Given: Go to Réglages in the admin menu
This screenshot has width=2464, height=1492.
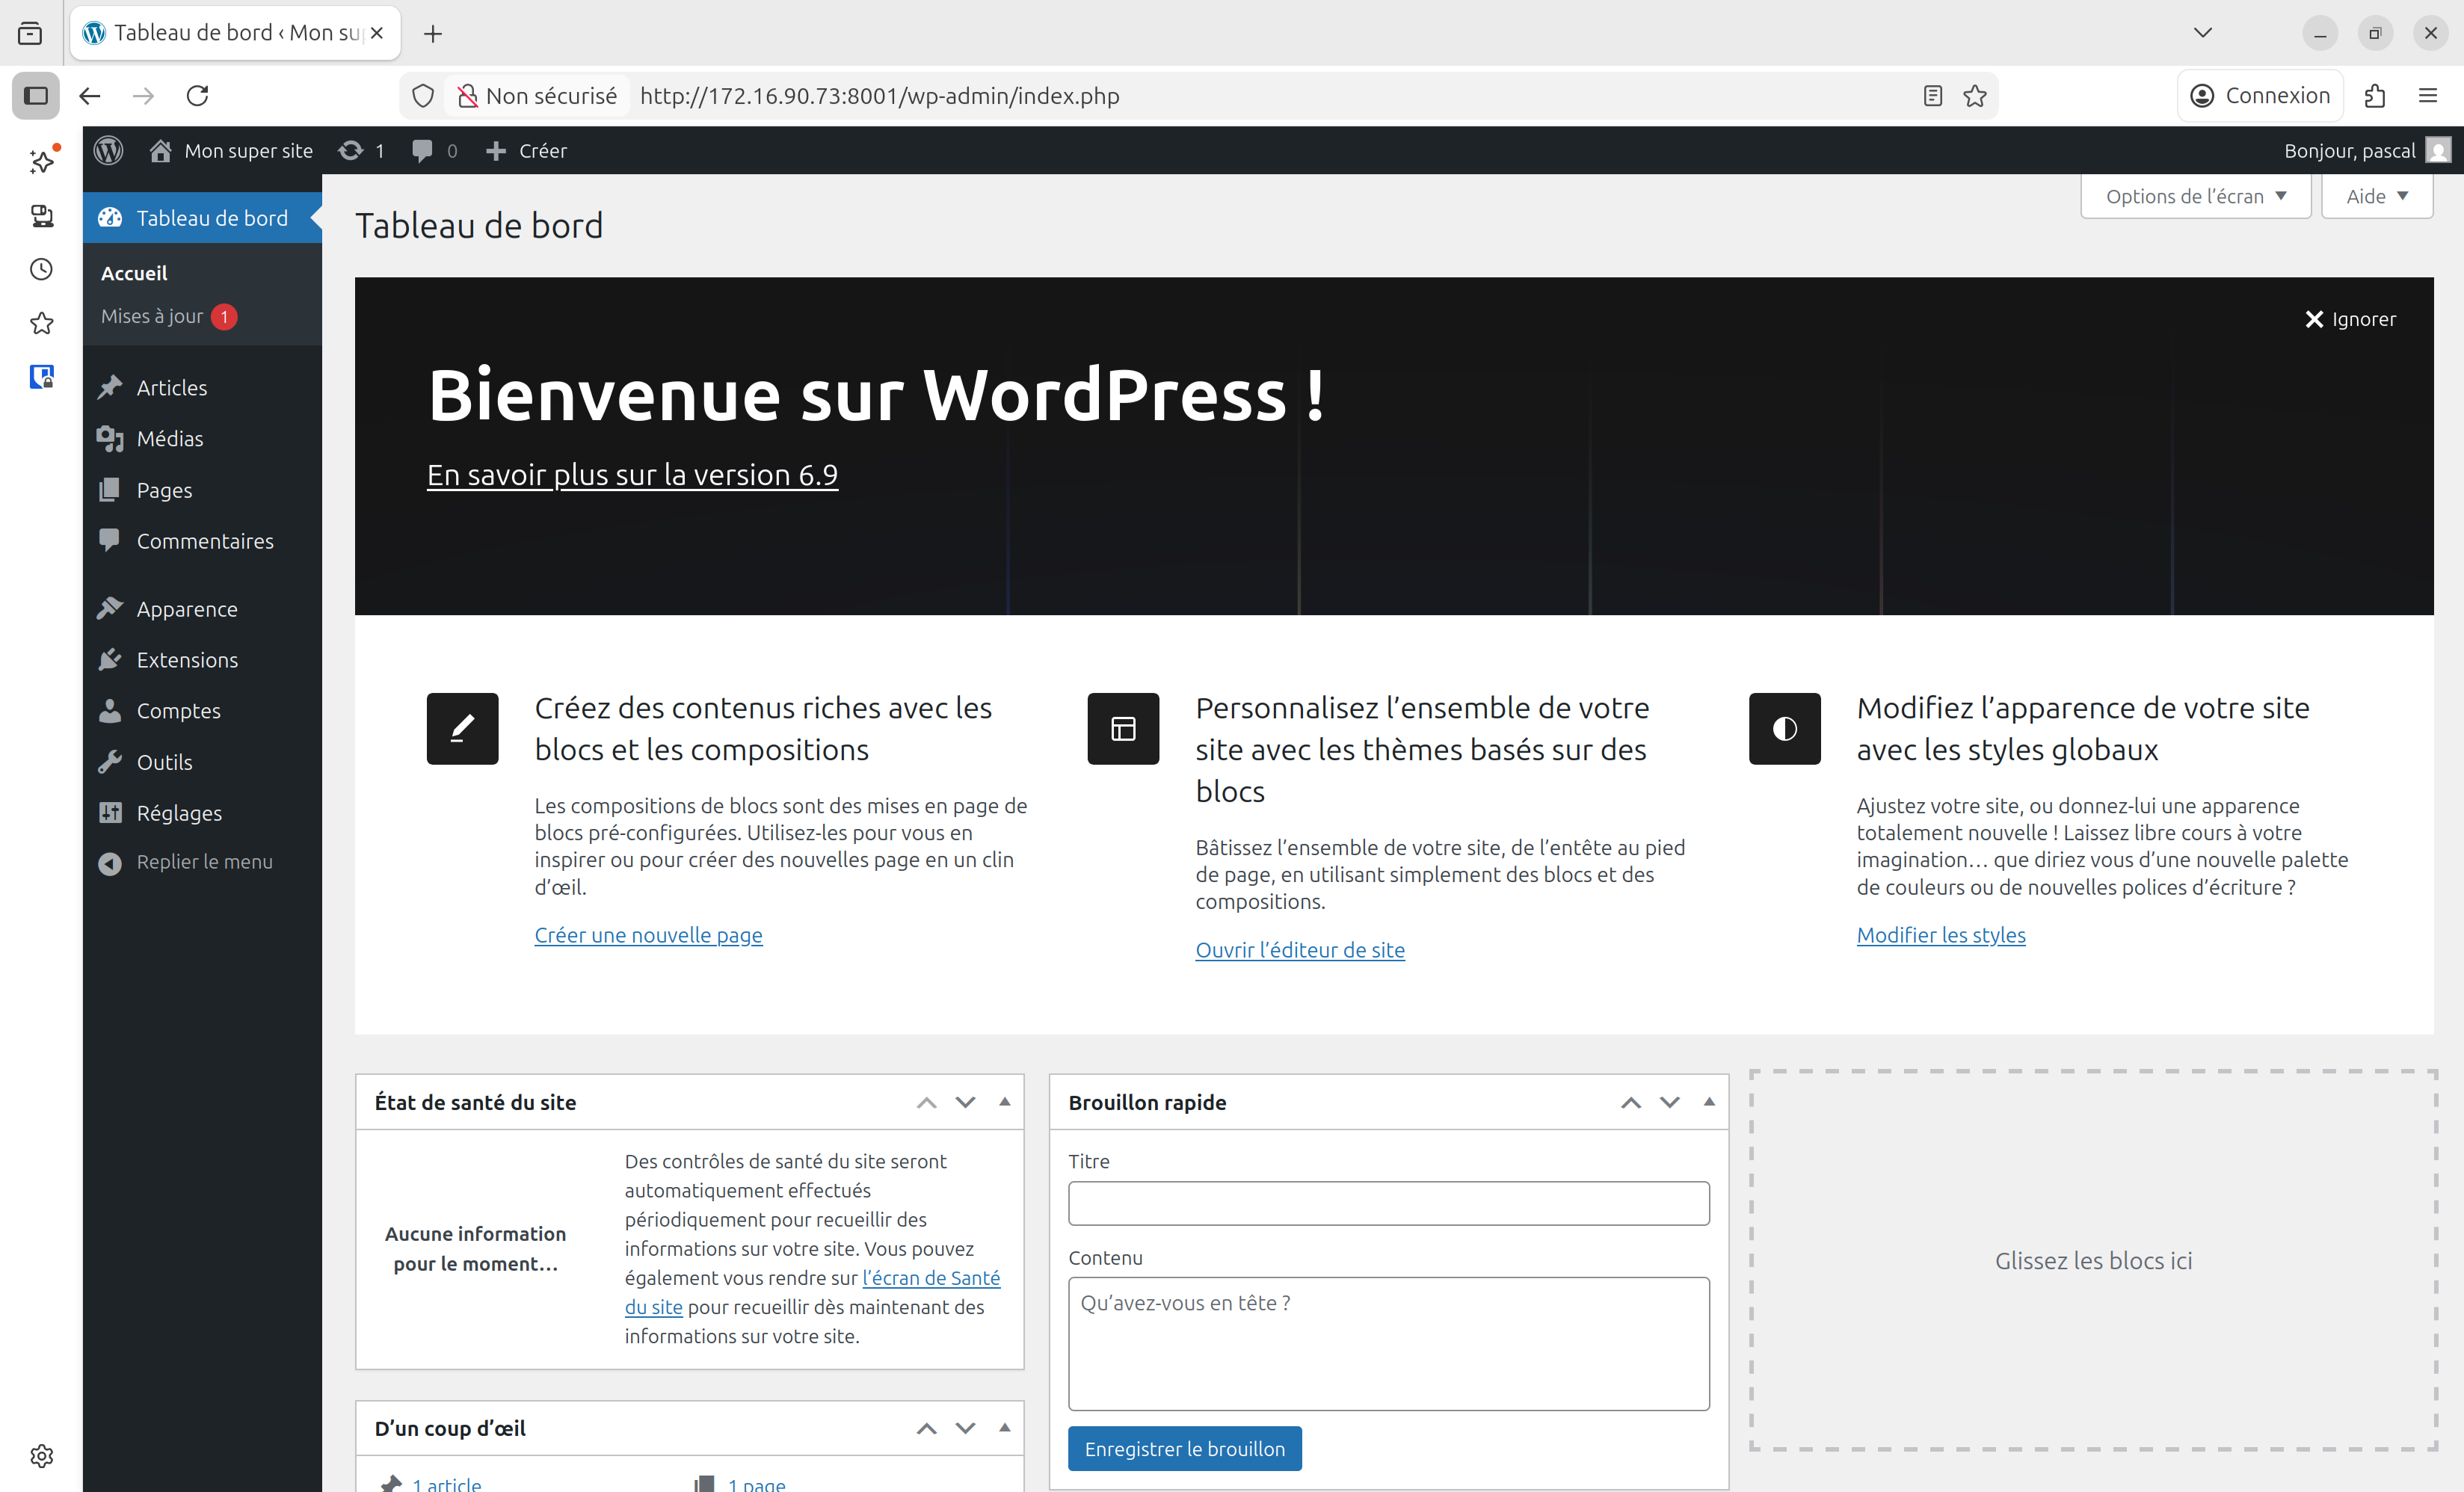Looking at the screenshot, I should [179, 813].
